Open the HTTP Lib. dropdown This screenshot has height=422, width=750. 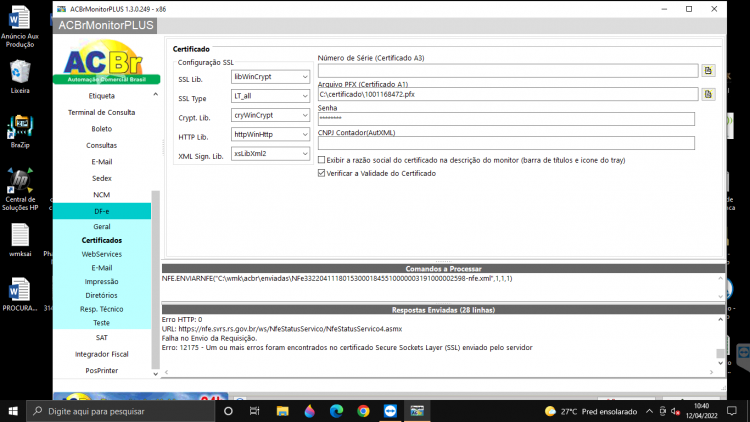[x=270, y=134]
